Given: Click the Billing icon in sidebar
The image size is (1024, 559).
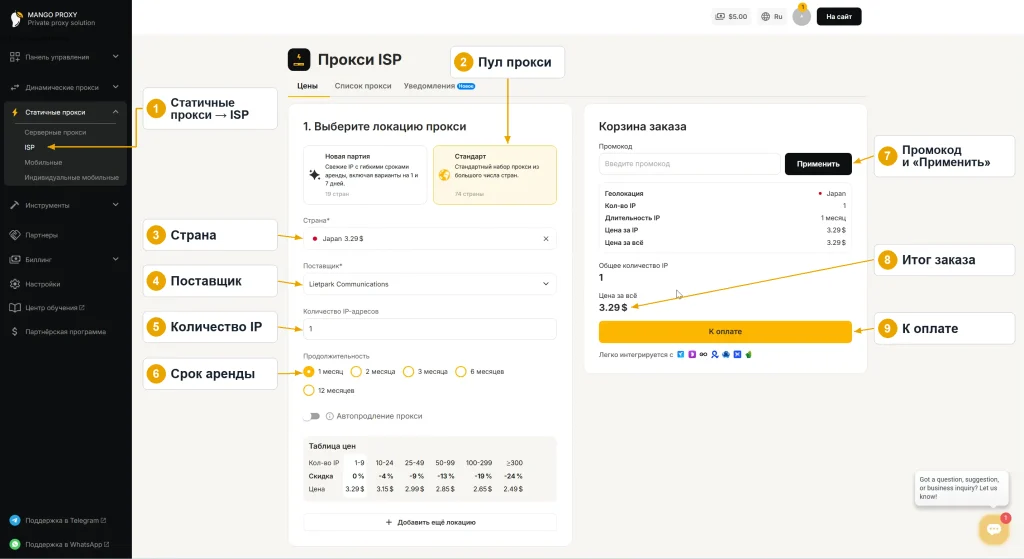Looking at the screenshot, I should point(15,259).
